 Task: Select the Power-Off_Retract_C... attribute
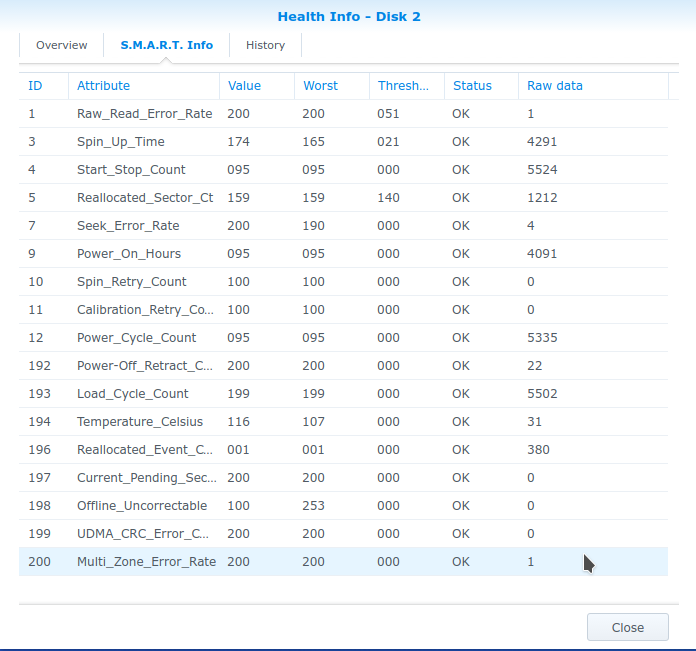[x=145, y=365]
